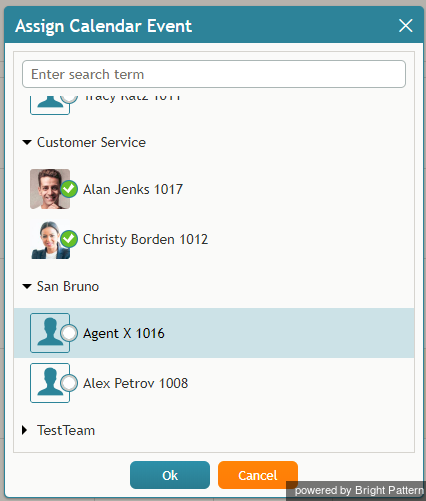Confirm assignment with the Ok button
Viewport: 426px width, 501px height.
click(x=170, y=475)
